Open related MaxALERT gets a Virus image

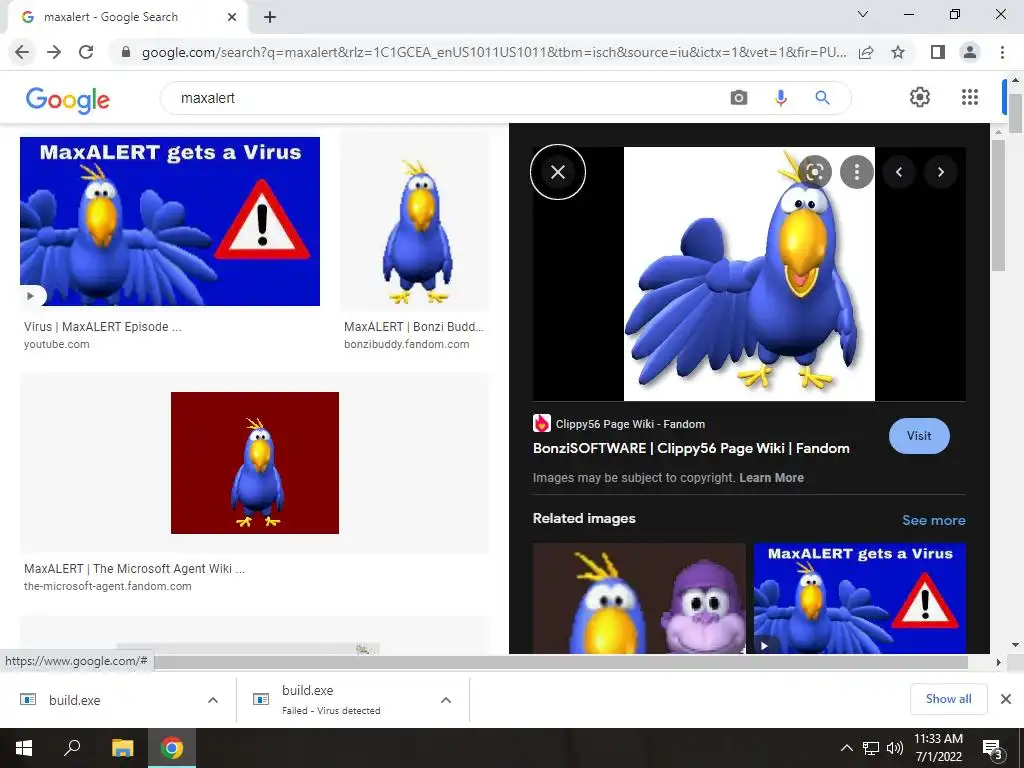click(859, 598)
